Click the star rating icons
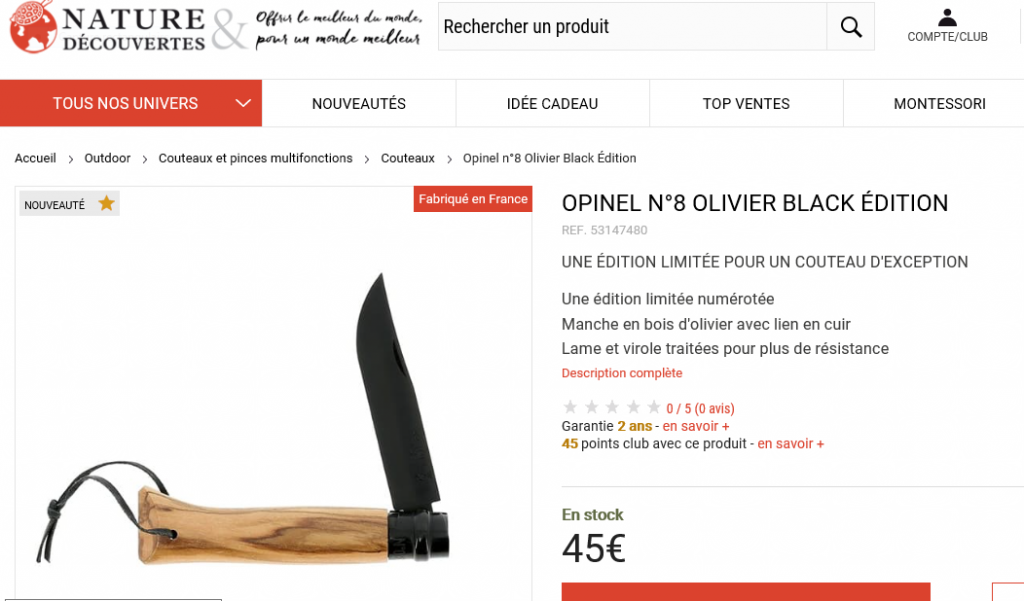The width and height of the screenshot is (1024, 601). 611,408
